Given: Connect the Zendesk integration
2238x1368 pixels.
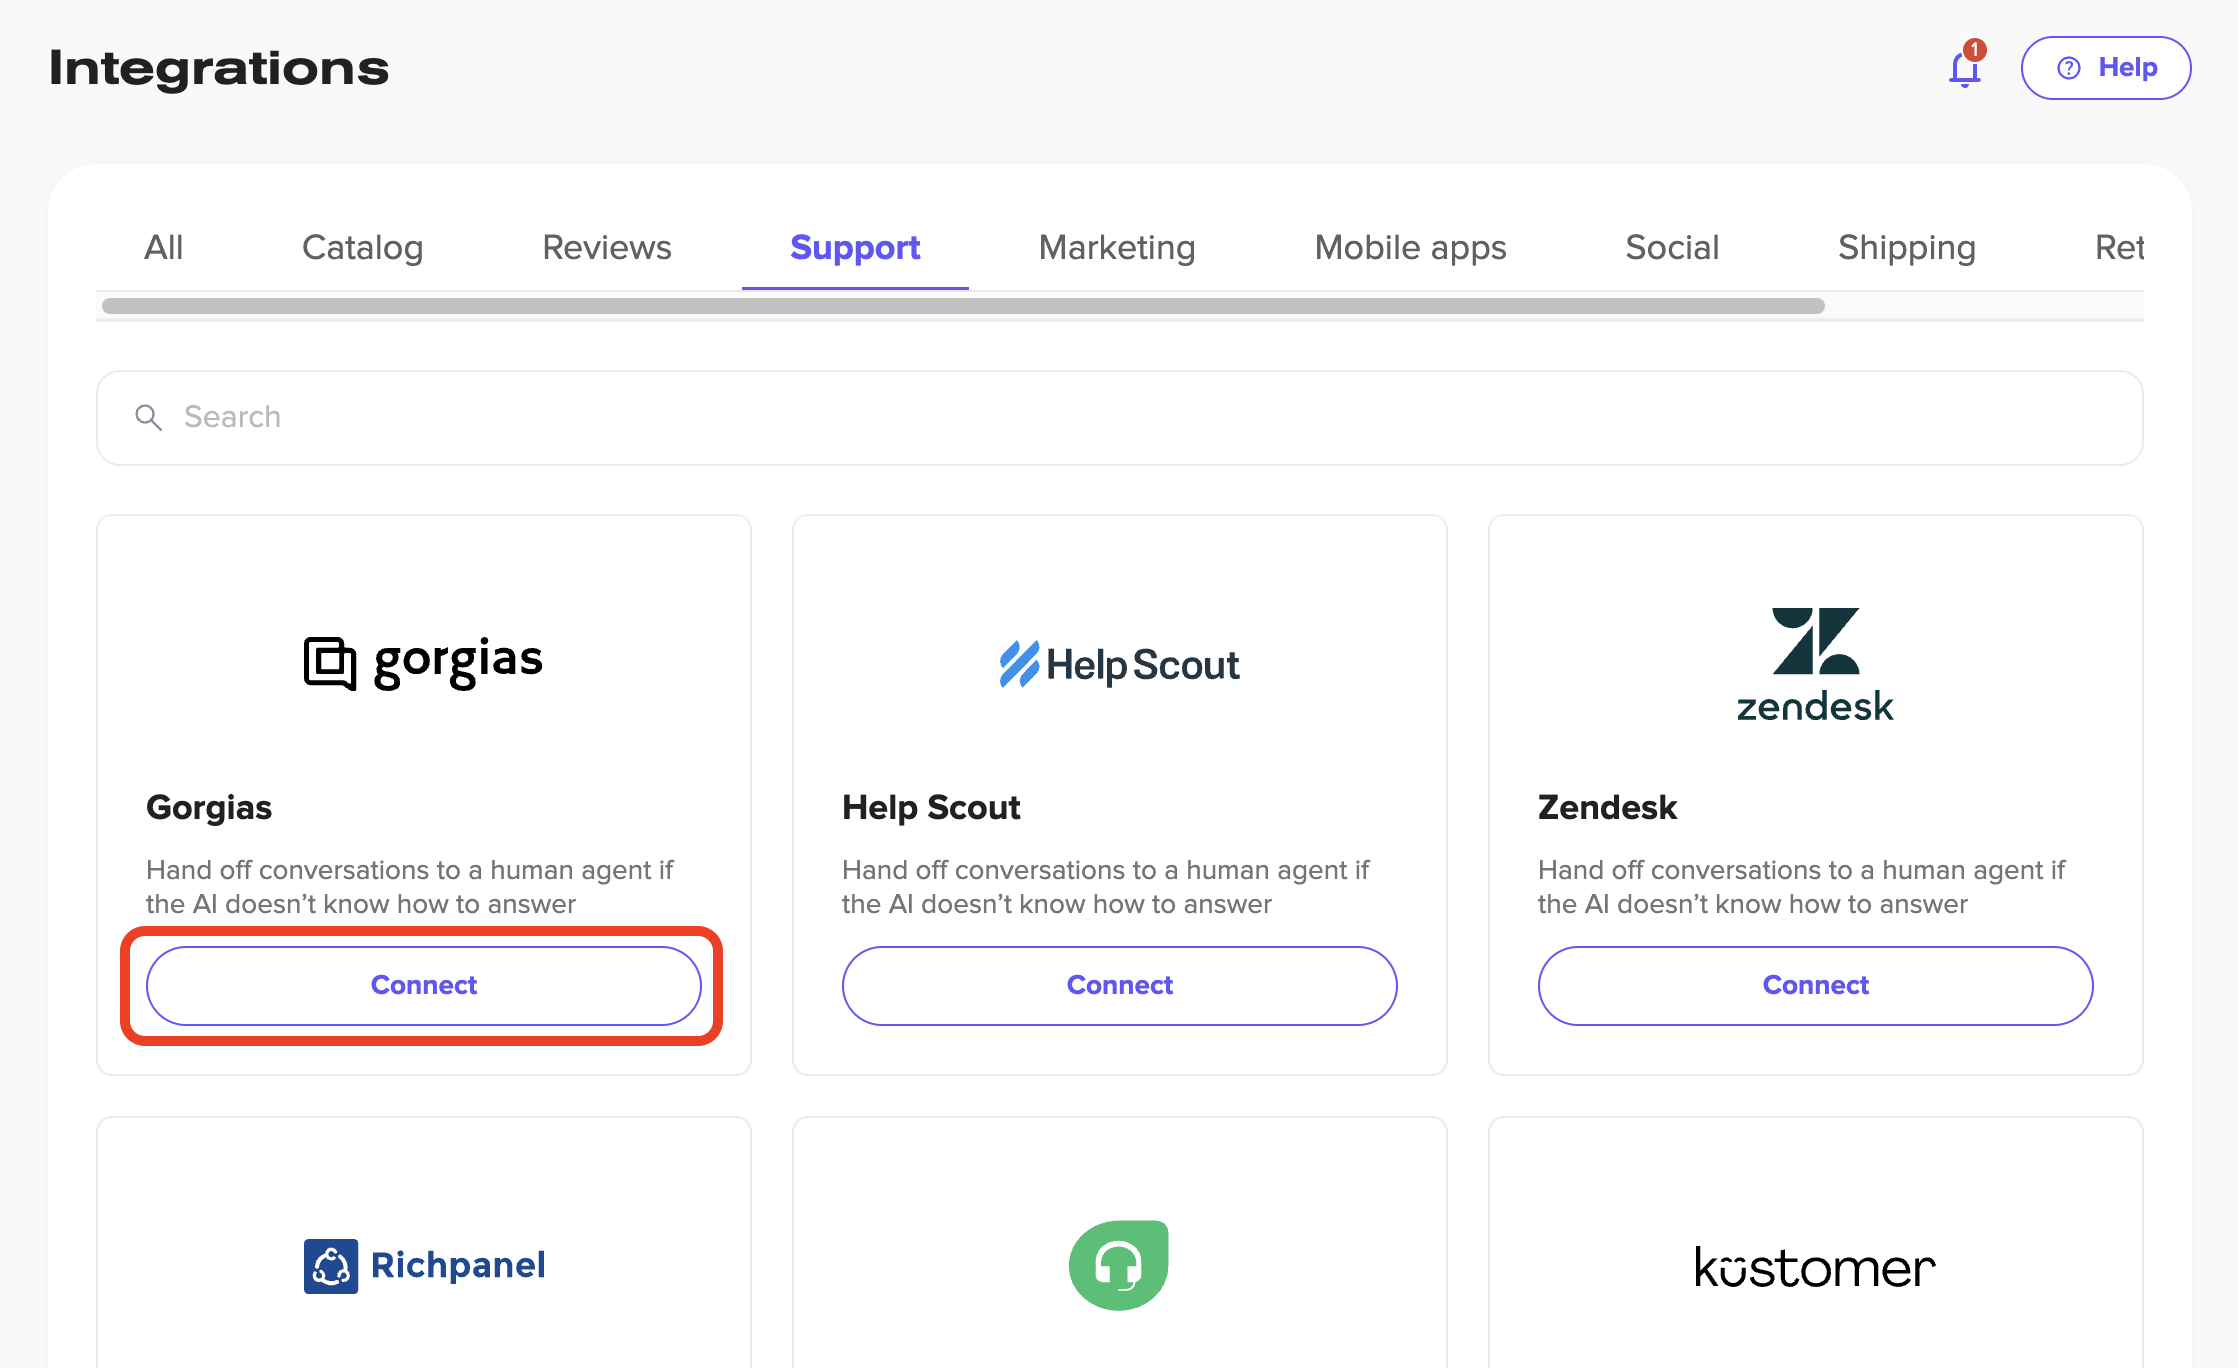Looking at the screenshot, I should click(1815, 985).
